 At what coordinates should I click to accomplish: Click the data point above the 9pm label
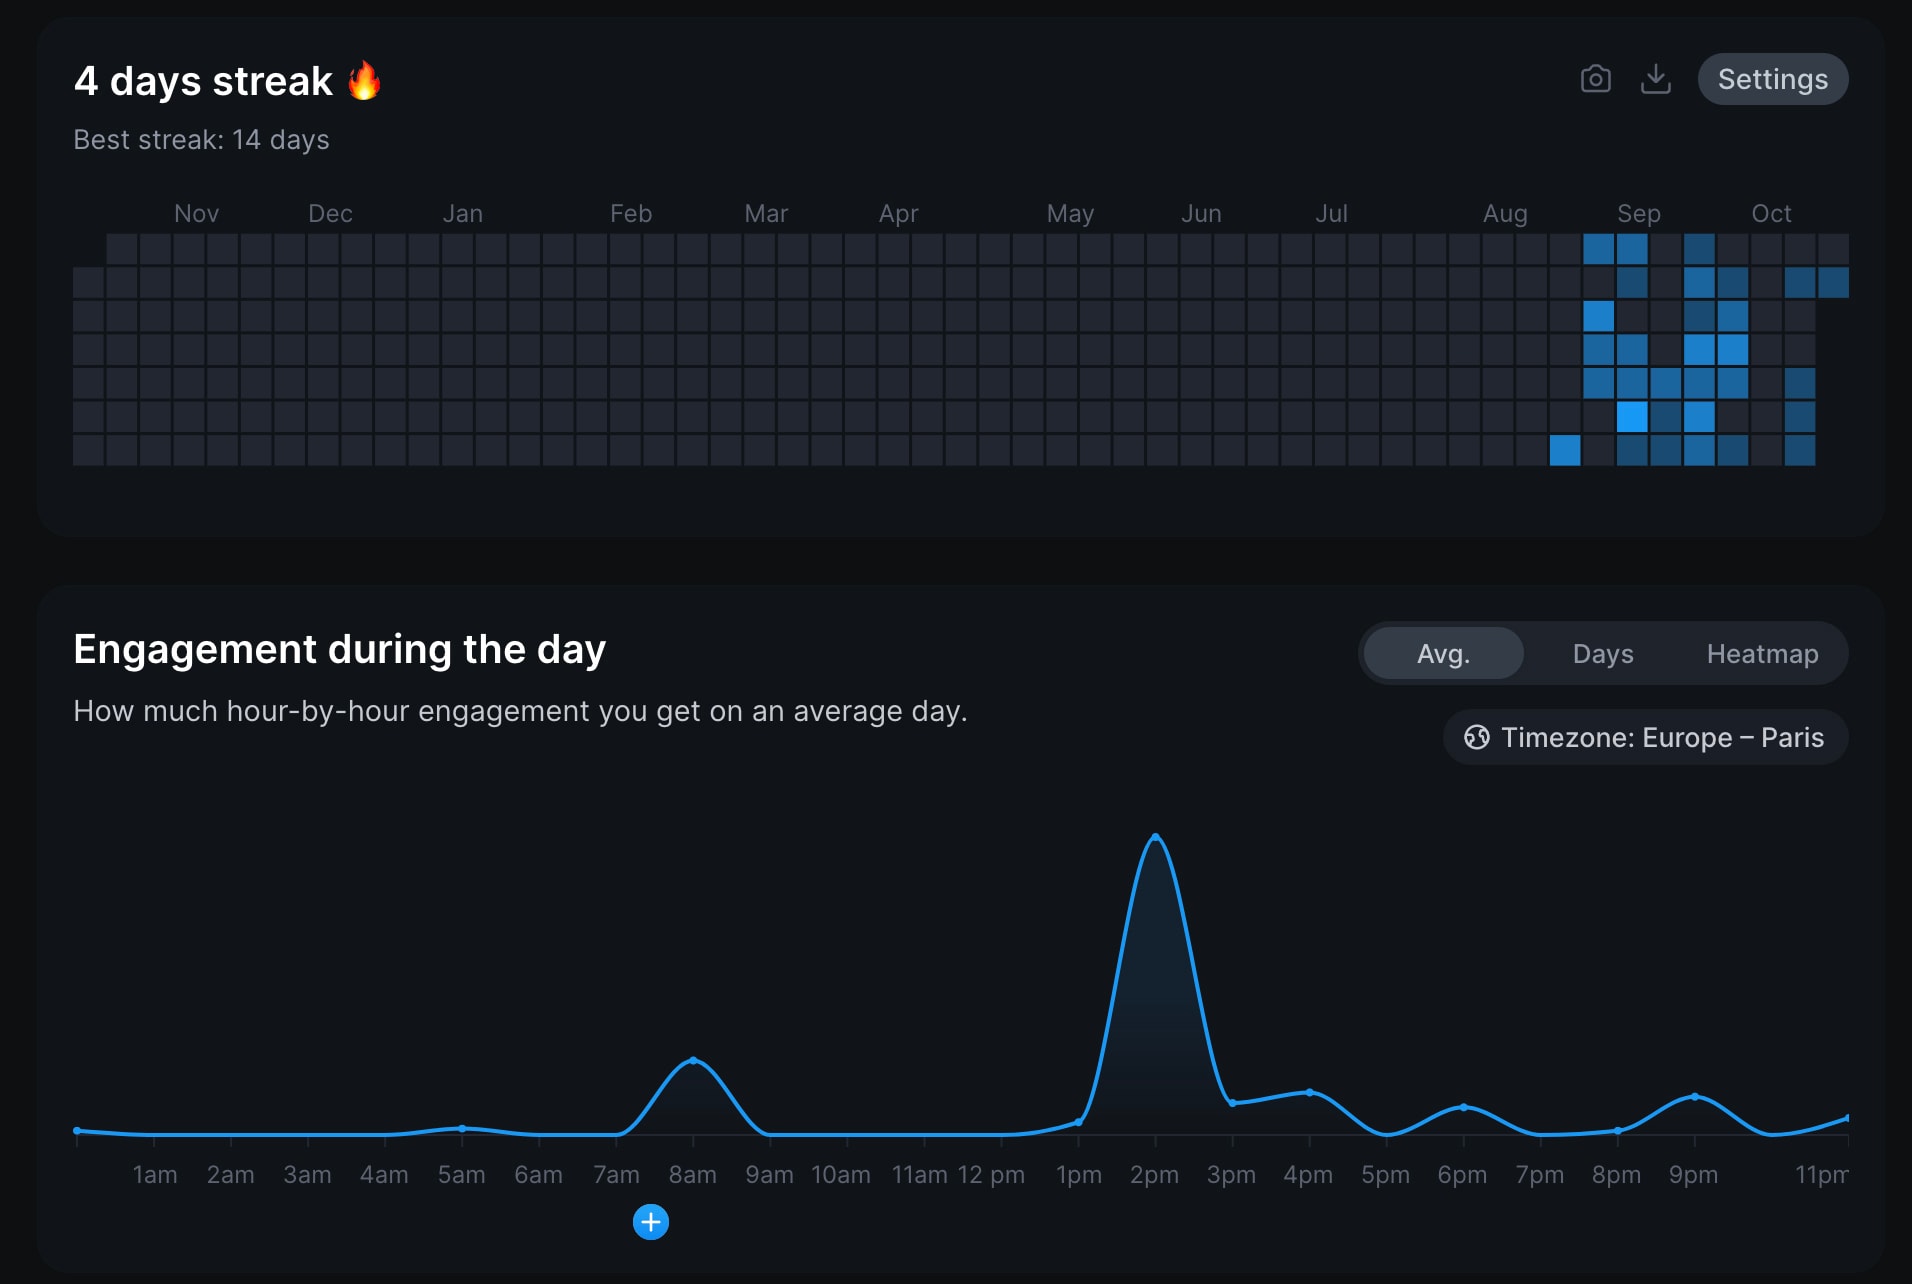pos(1694,1096)
